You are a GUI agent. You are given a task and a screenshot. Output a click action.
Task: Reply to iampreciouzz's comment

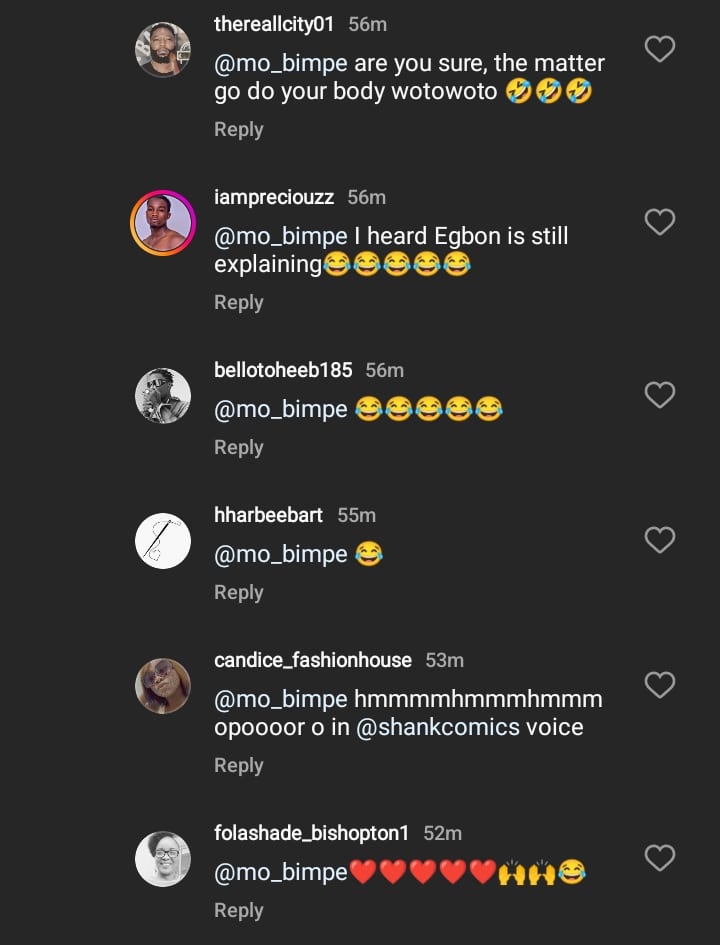tap(239, 302)
